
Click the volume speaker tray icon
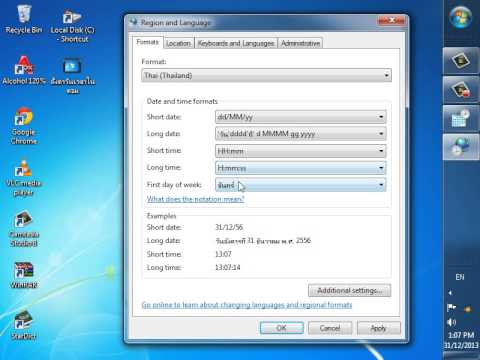coord(451,322)
